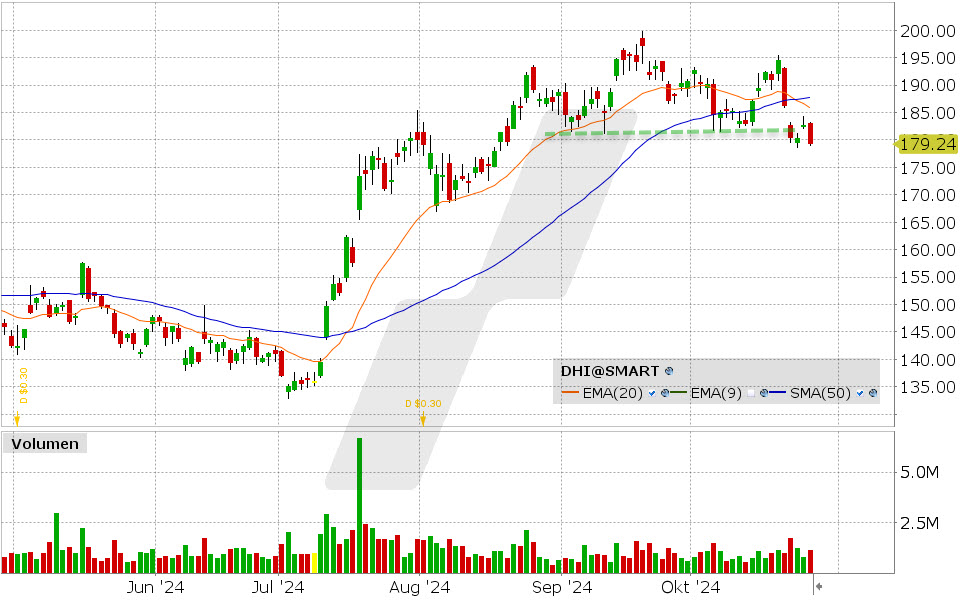Click the 175.00 price axis label
This screenshot has height=600, width=960.
coord(928,168)
